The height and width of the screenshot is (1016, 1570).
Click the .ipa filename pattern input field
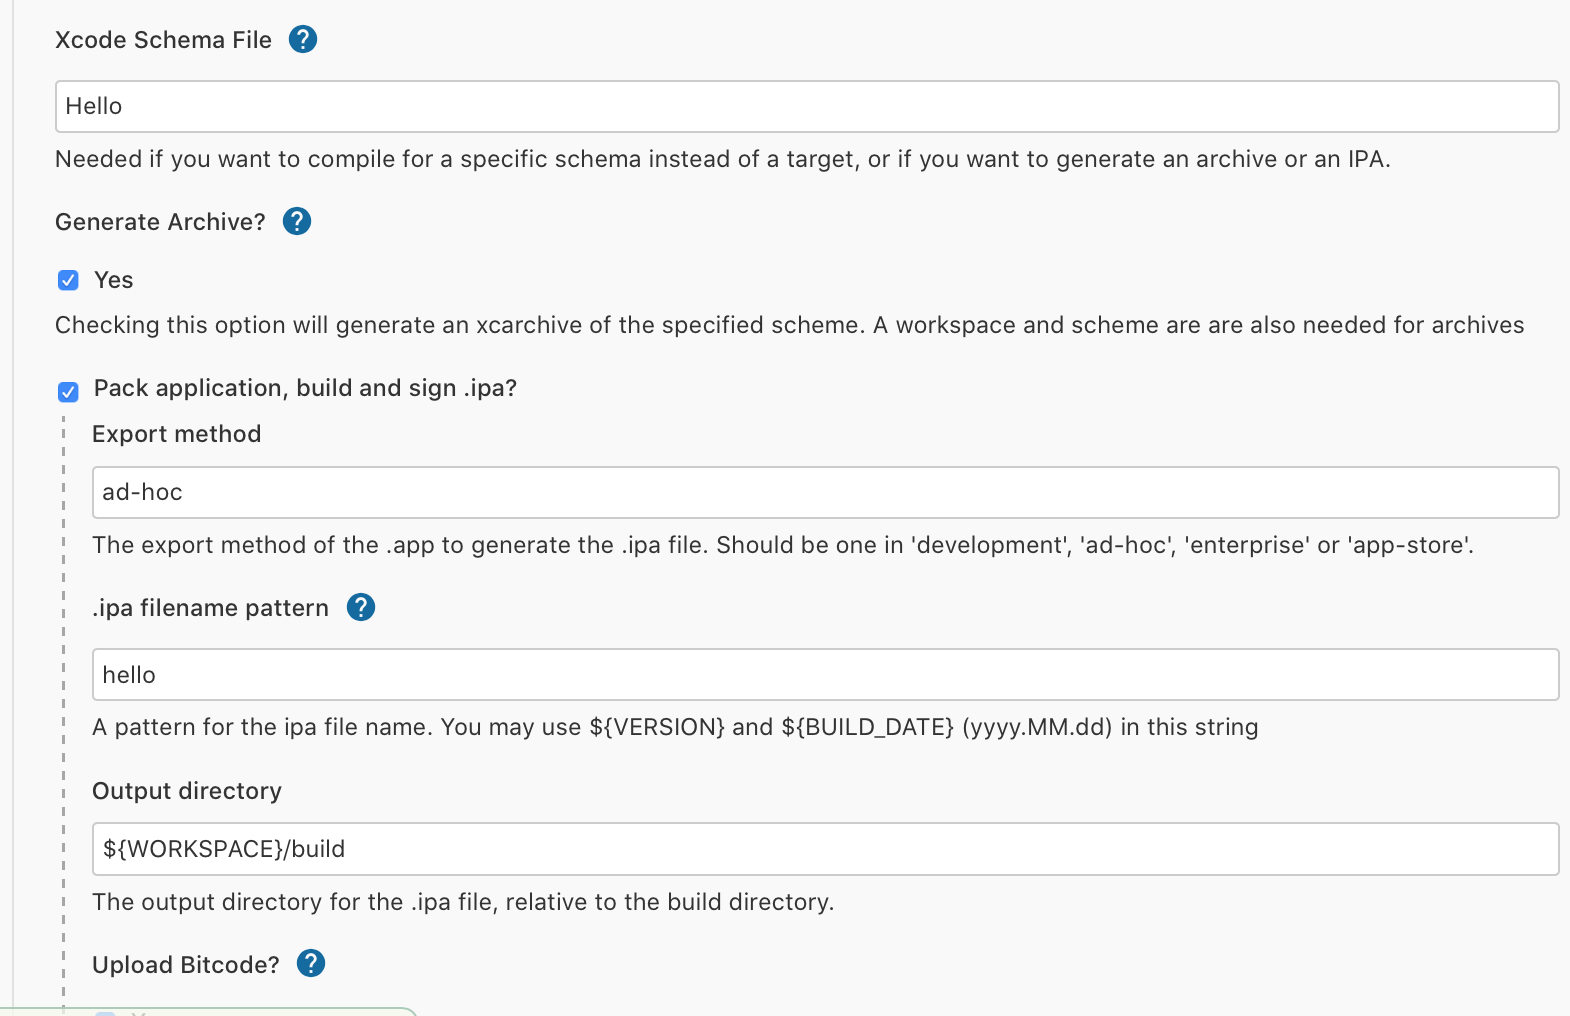pyautogui.click(x=824, y=675)
